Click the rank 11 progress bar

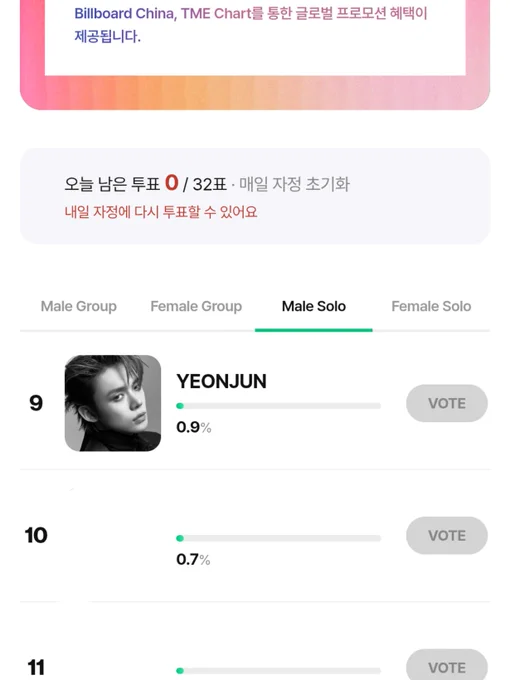click(278, 670)
